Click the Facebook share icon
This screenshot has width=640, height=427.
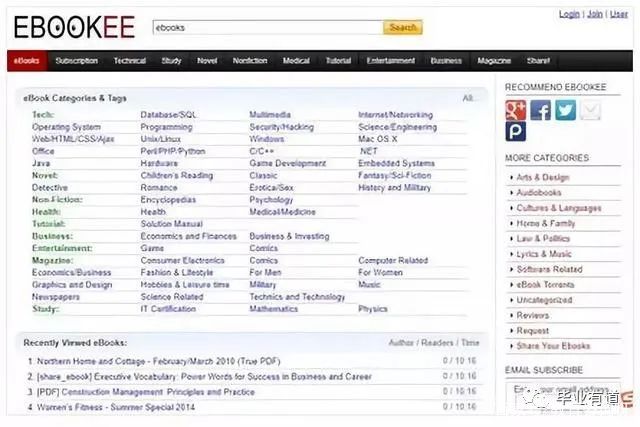click(540, 110)
